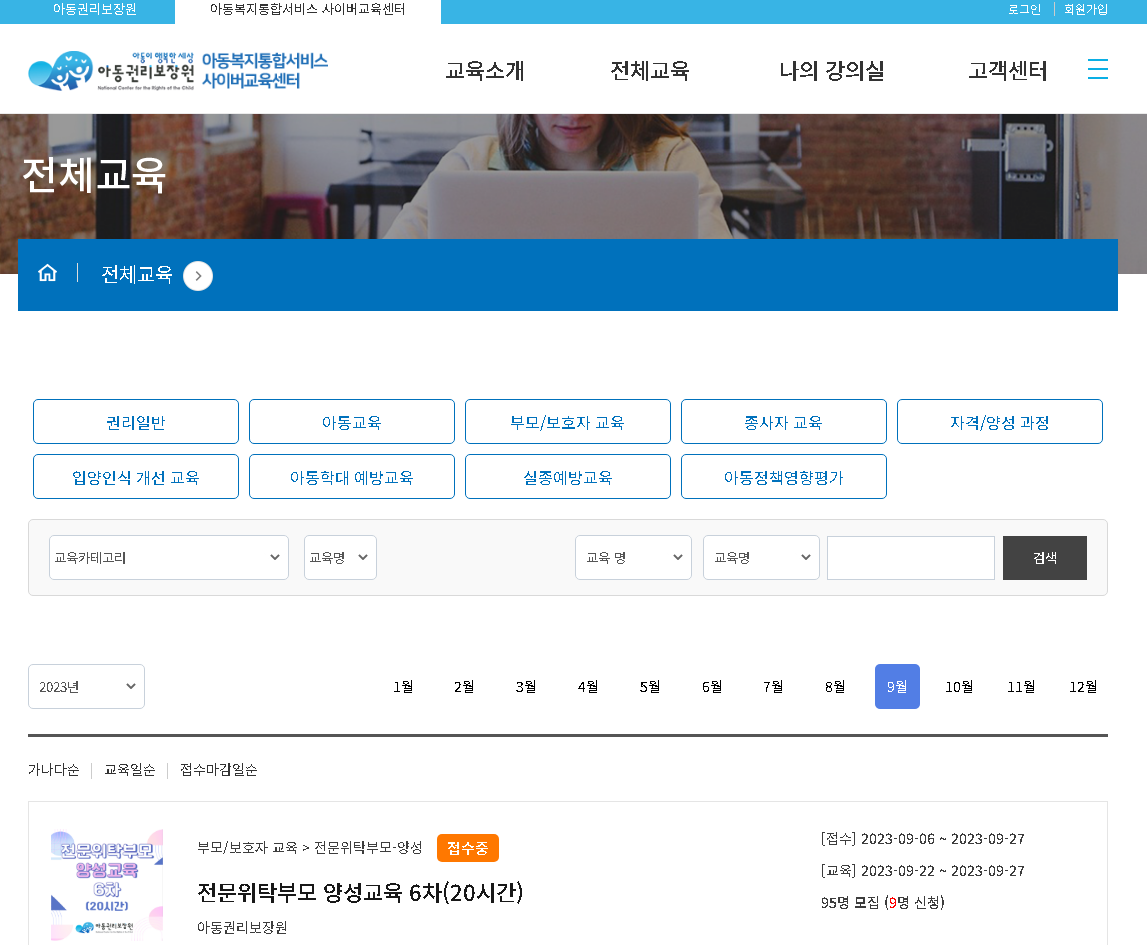Image resolution: width=1147 pixels, height=945 pixels.
Task: Click the home icon in the breadcrumb
Action: coord(47,271)
